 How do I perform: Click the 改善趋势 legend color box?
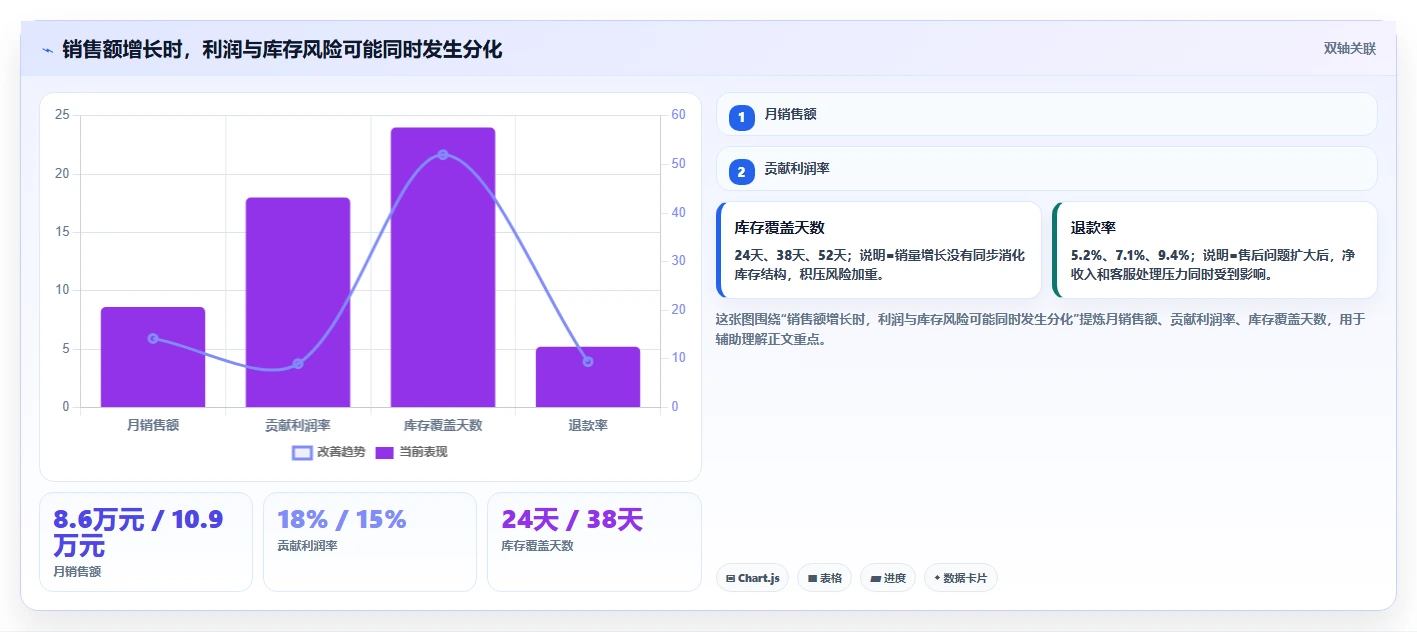coord(302,452)
